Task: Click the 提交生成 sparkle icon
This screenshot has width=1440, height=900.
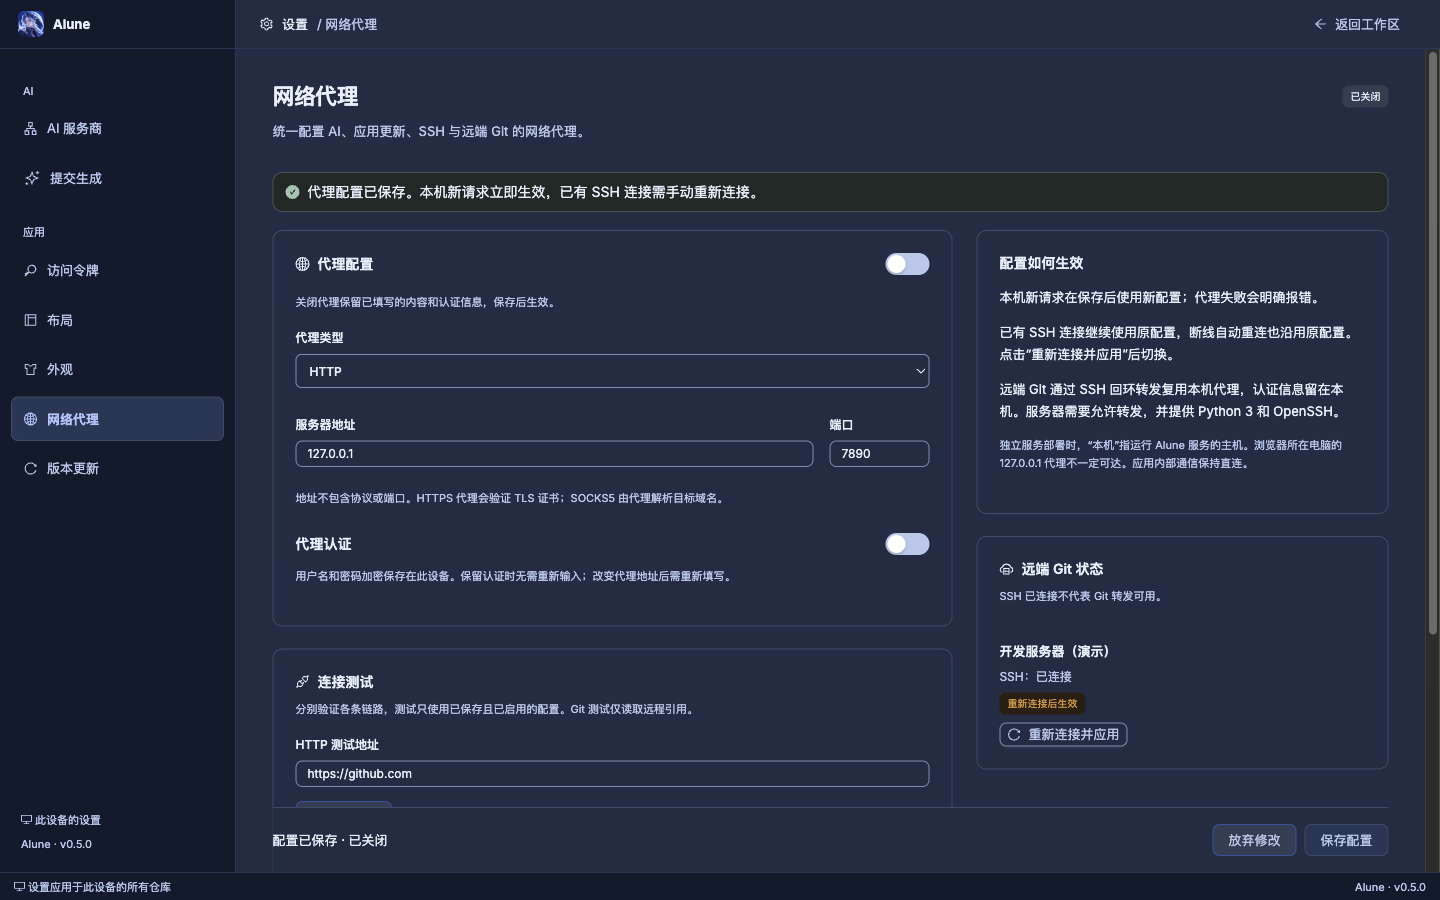Action: 32,178
